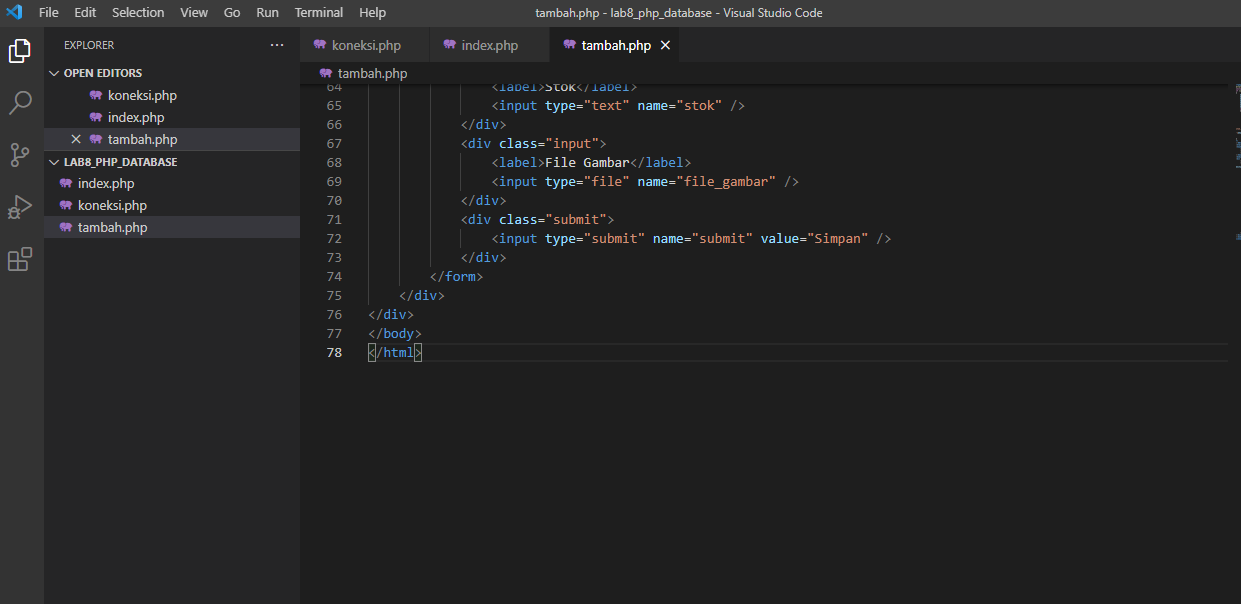Open the Search panel icon
The image size is (1241, 604).
pos(19,102)
